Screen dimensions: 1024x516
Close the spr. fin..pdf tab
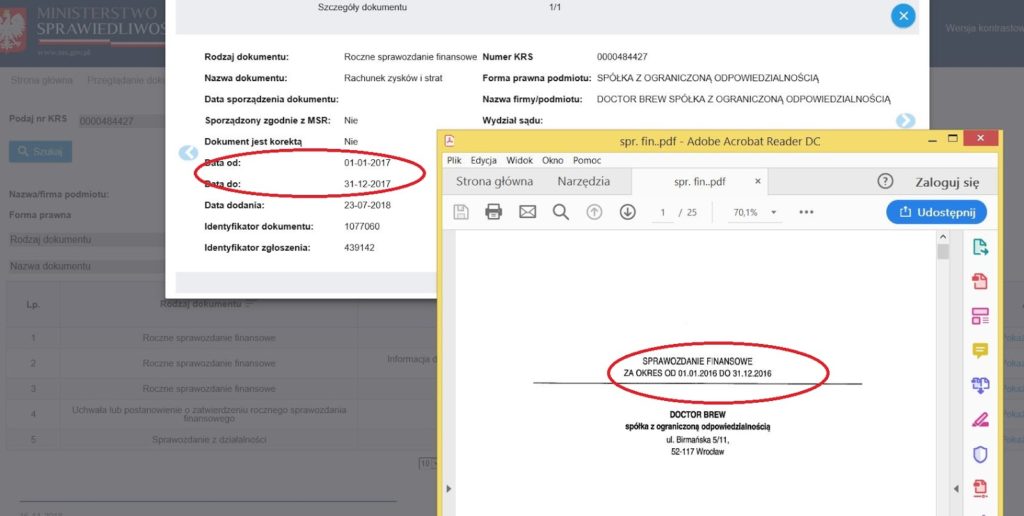point(758,182)
